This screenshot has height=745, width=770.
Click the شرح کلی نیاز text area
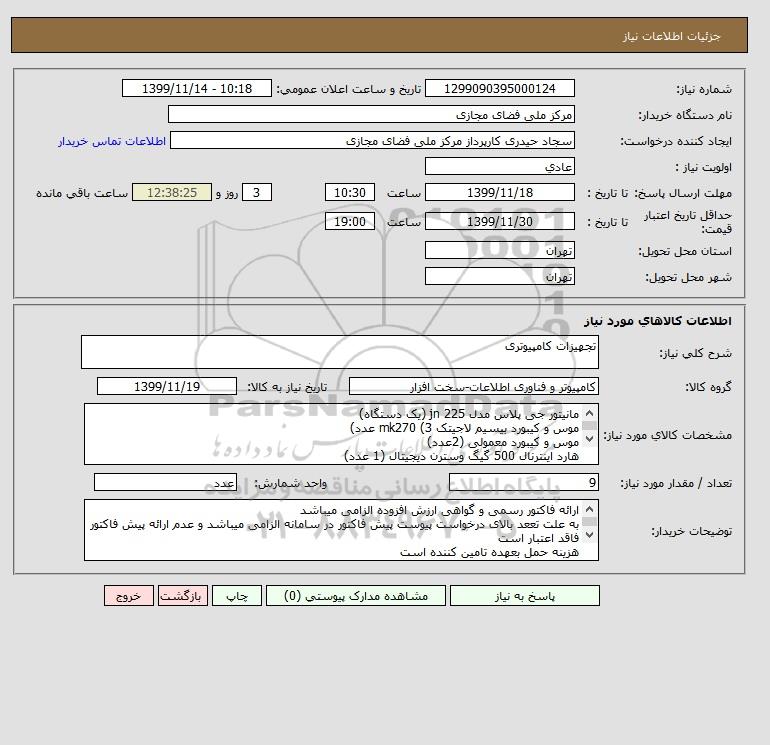pyautogui.click(x=340, y=352)
